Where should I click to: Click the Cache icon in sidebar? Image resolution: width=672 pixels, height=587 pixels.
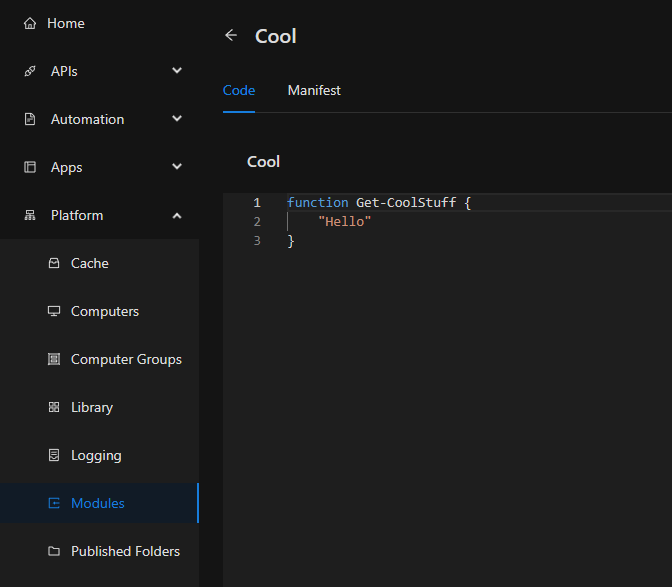(x=54, y=263)
